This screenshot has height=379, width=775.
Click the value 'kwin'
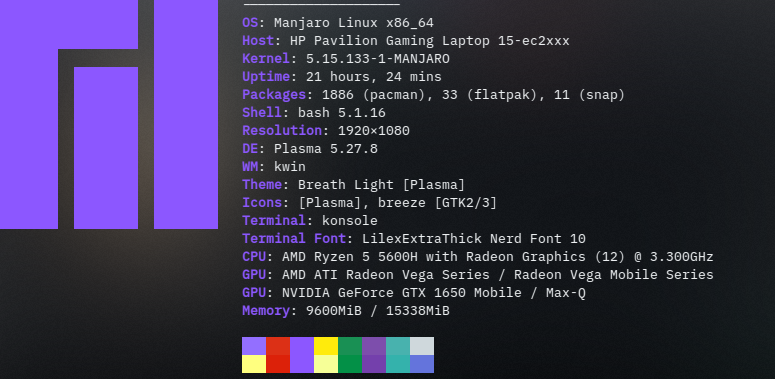click(x=290, y=167)
